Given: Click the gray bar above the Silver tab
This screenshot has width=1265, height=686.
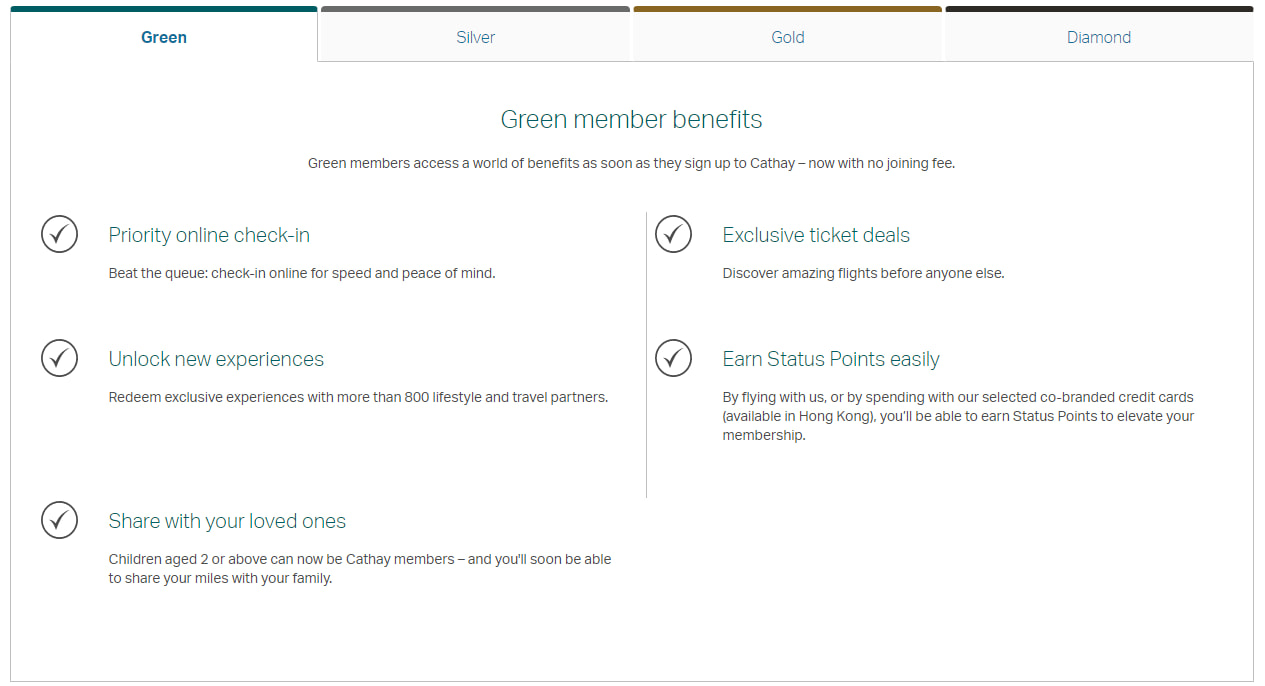Looking at the screenshot, I should pyautogui.click(x=475, y=7).
